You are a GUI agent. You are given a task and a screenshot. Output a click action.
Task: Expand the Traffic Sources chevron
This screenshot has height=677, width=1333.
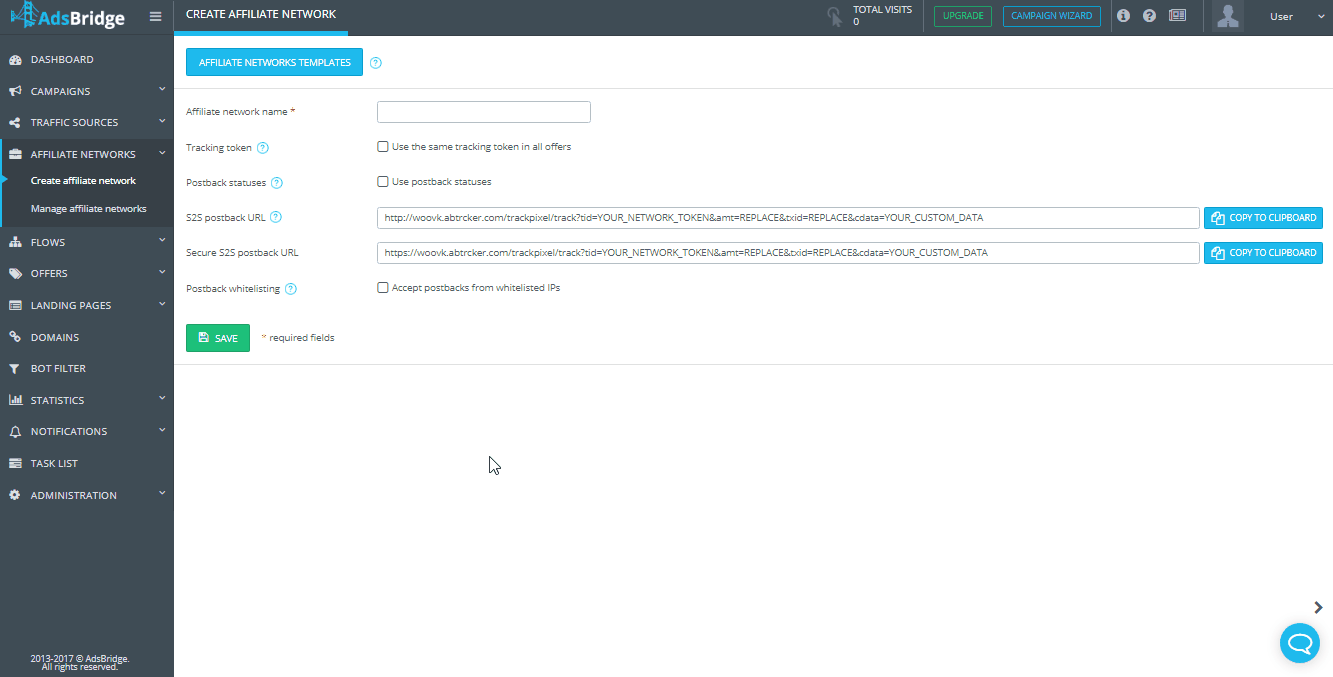point(162,122)
